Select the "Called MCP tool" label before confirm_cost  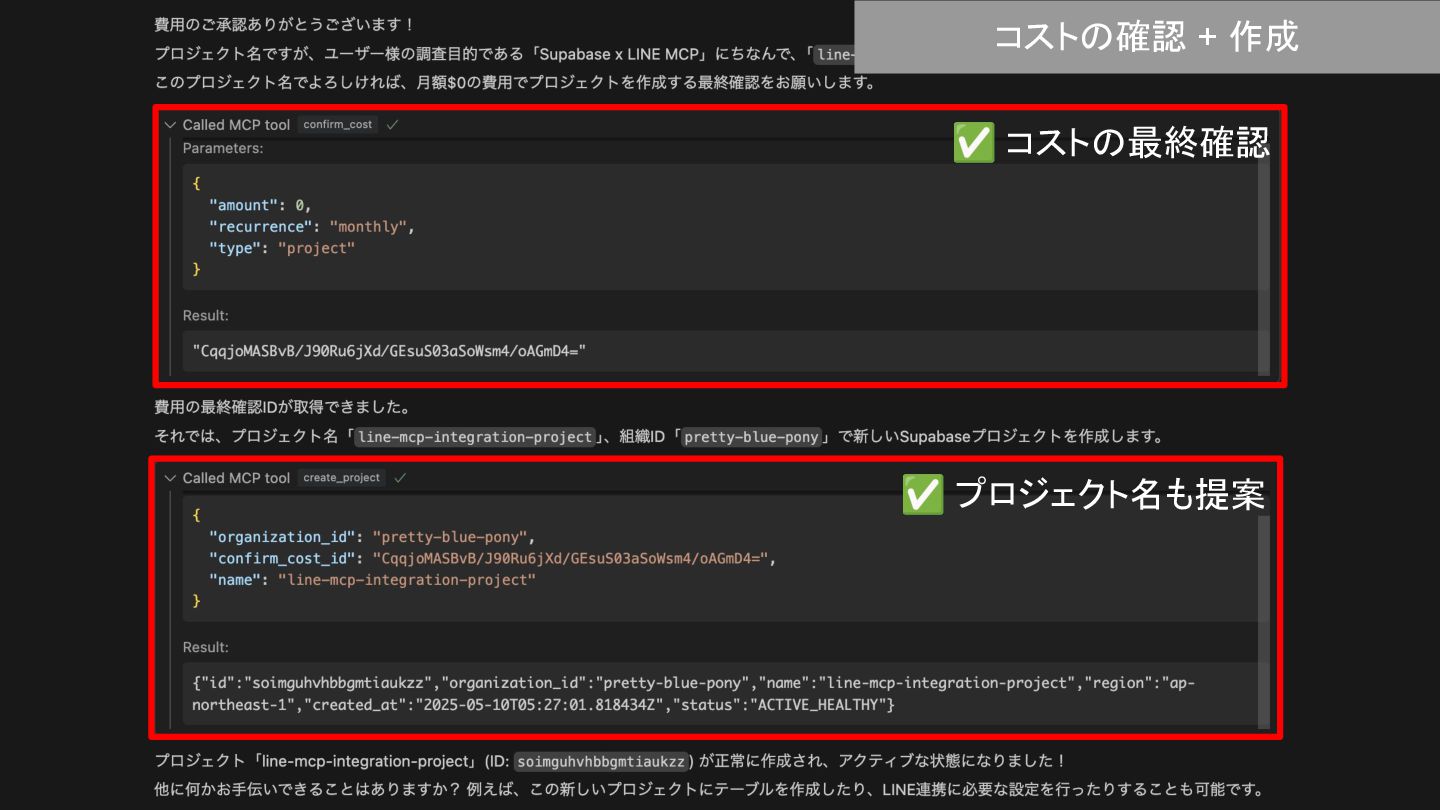pos(236,125)
